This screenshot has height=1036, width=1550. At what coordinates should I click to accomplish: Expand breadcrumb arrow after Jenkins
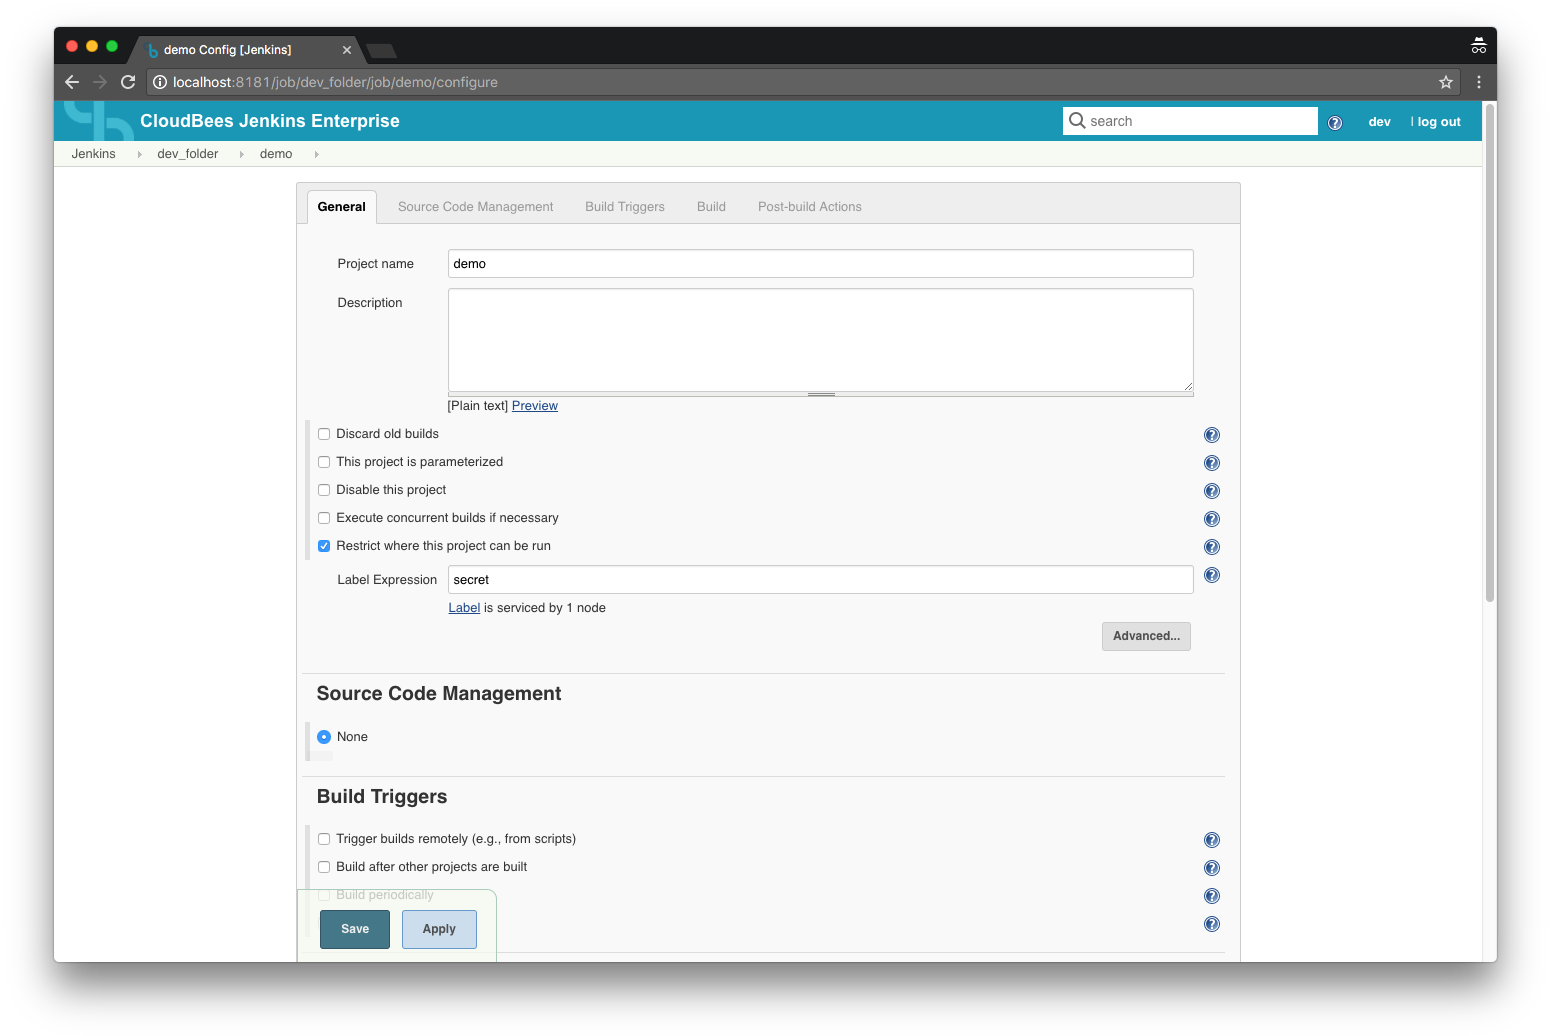tap(139, 154)
